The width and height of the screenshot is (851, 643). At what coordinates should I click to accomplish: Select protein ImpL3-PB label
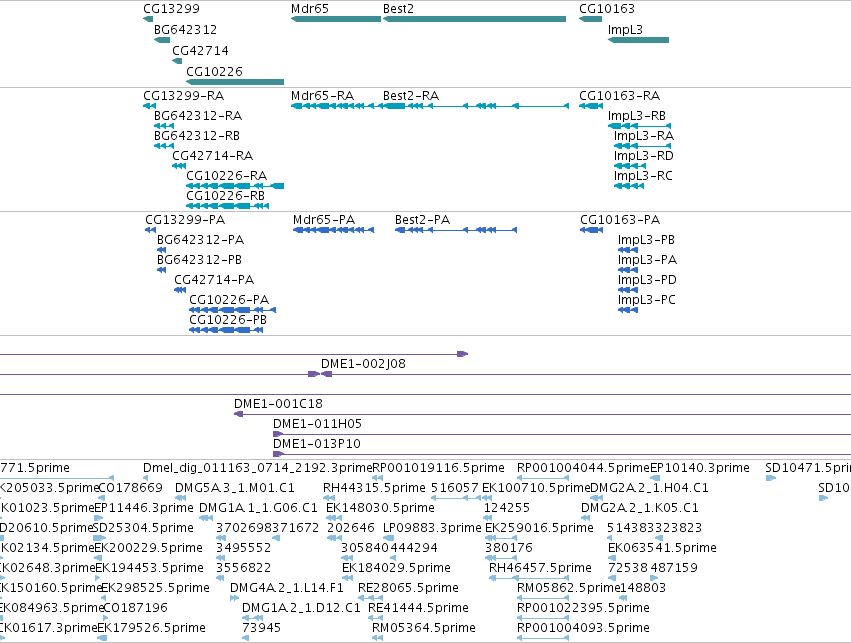pyautogui.click(x=646, y=240)
